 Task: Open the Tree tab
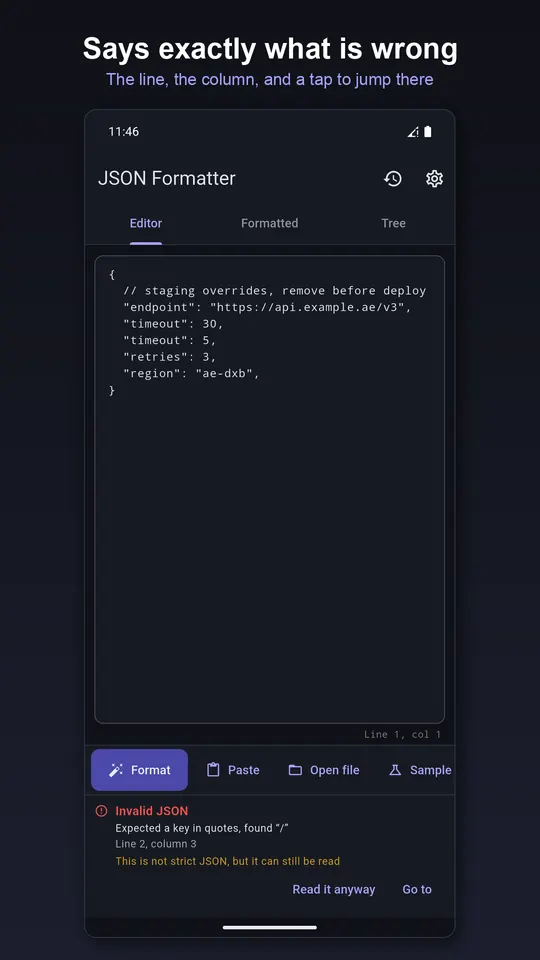point(393,223)
